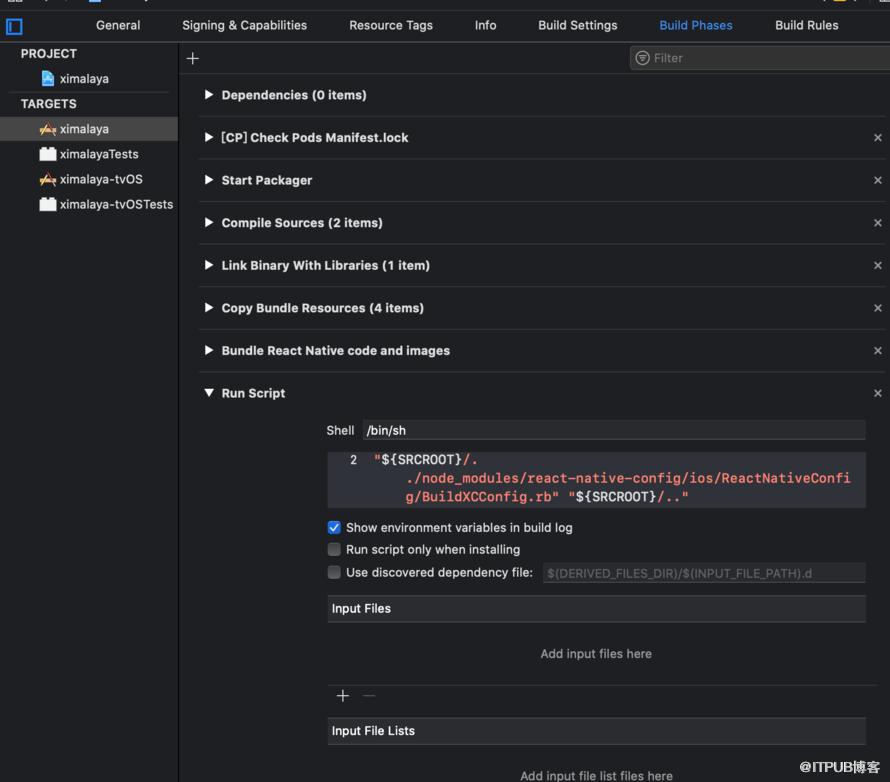Expand Copy Bundle Resources phase
890x782 pixels.
coord(209,308)
